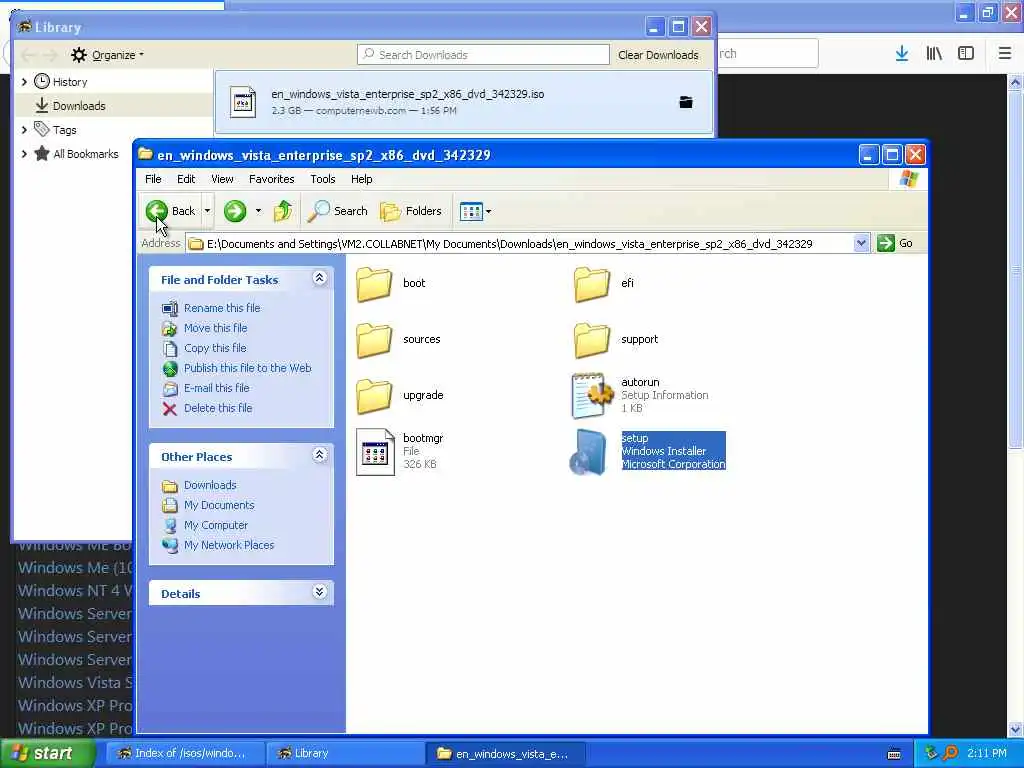
Task: Select the sources folder icon
Action: (374, 340)
